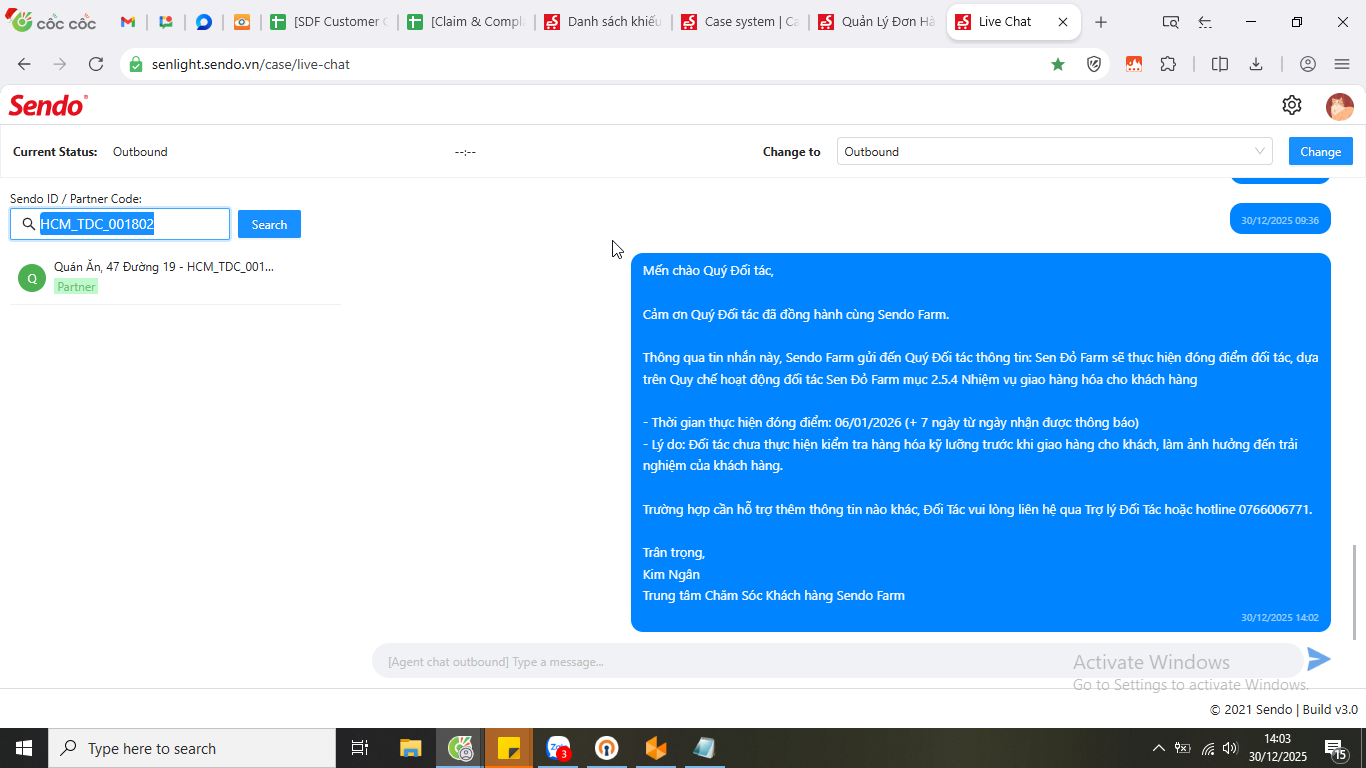
Task: Open the Windows notification center
Action: tap(1337, 748)
